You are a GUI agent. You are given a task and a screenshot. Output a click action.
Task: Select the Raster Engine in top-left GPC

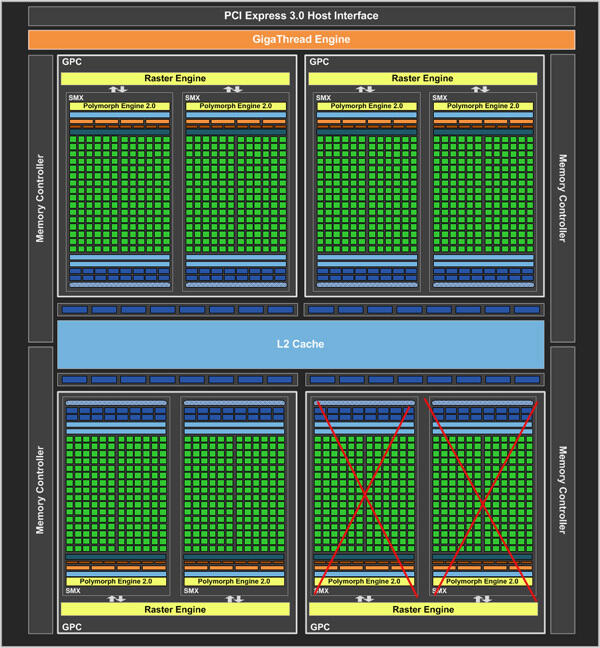pos(175,79)
